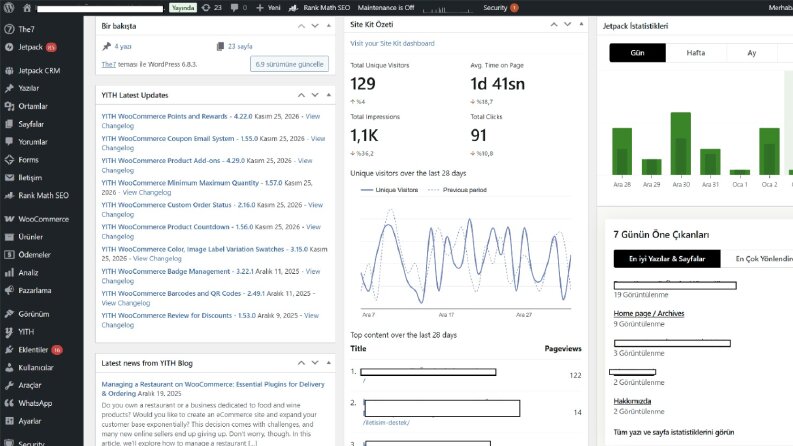793x446 pixels.
Task: Click The7 sidebar icon
Action: pyautogui.click(x=9, y=29)
